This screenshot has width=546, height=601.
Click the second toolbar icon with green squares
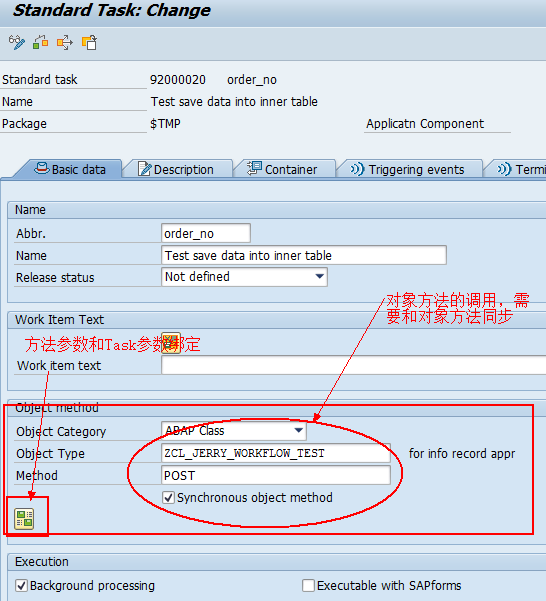tap(41, 42)
